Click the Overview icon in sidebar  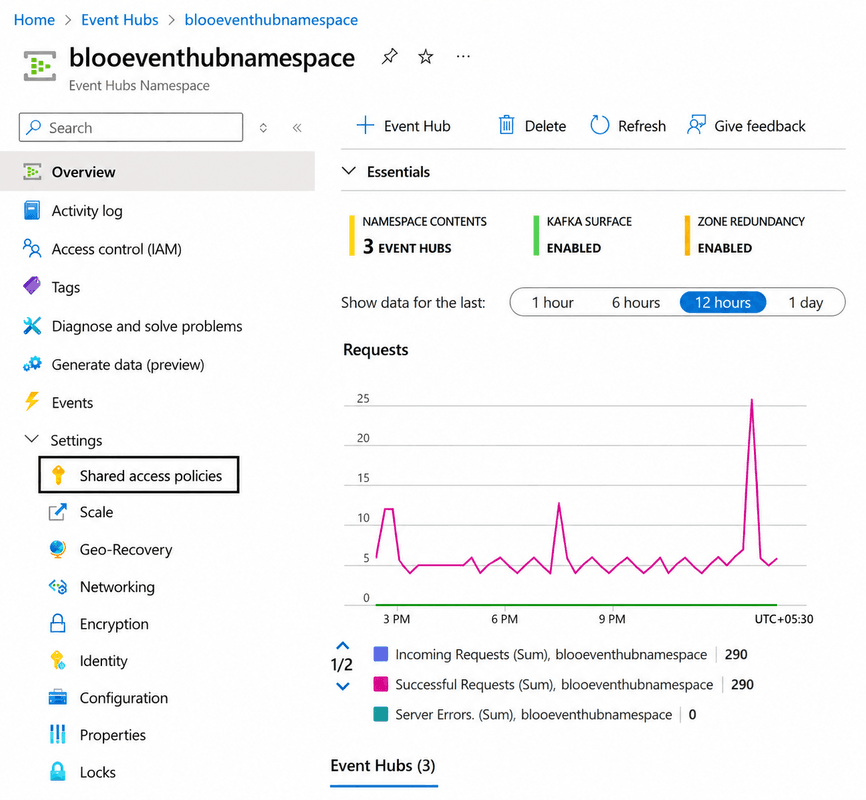32,172
